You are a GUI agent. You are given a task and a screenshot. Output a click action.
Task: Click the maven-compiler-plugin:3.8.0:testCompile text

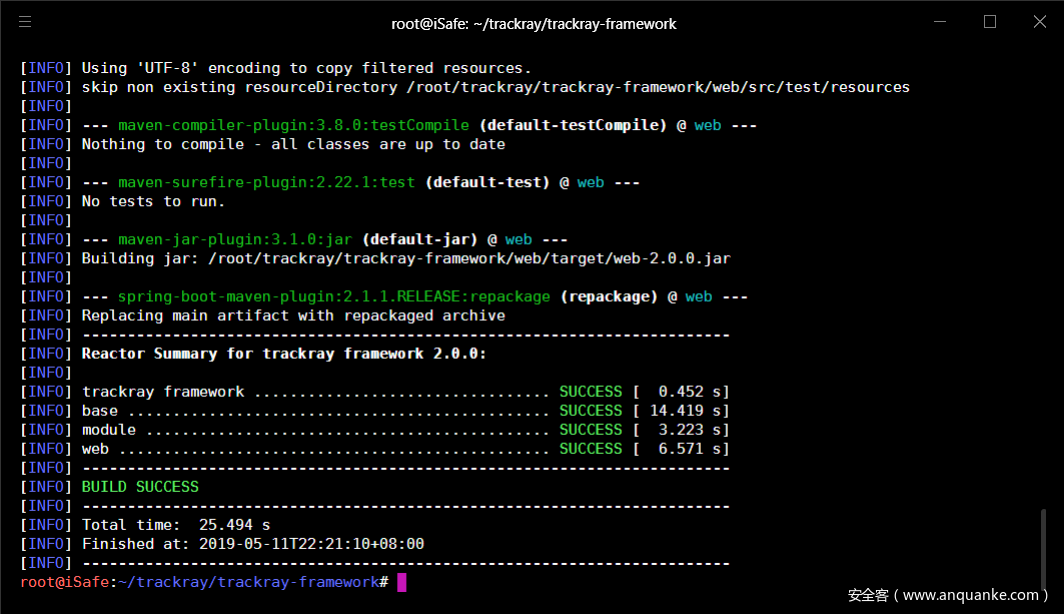(293, 126)
